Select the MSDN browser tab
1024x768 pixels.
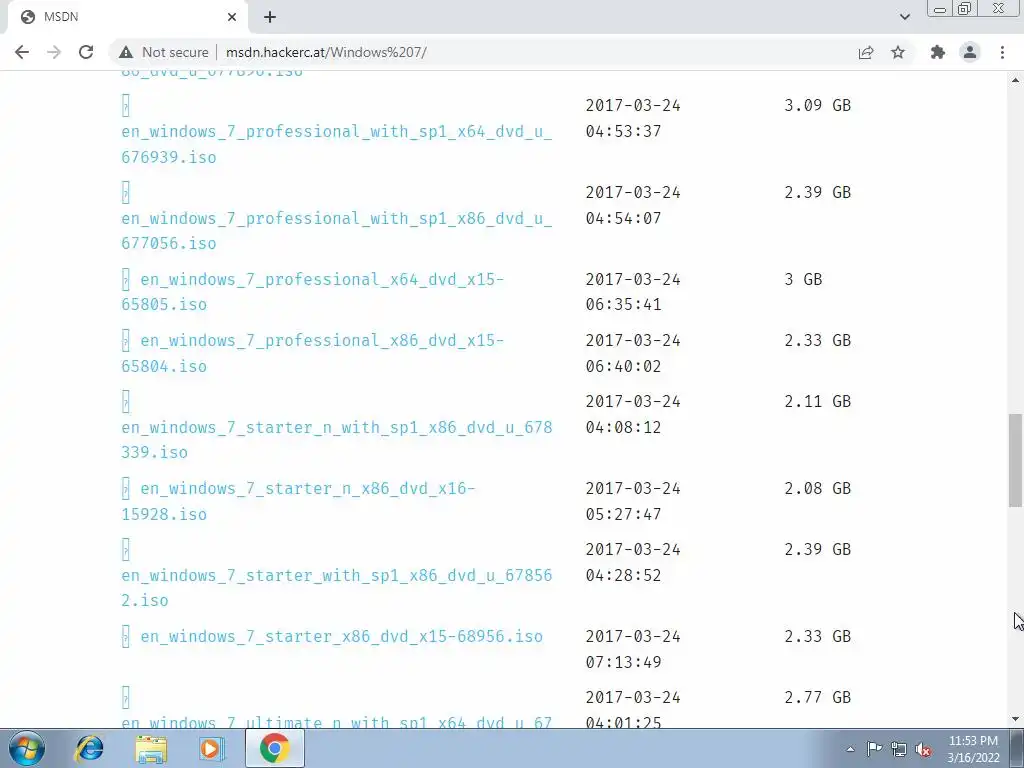coord(127,17)
